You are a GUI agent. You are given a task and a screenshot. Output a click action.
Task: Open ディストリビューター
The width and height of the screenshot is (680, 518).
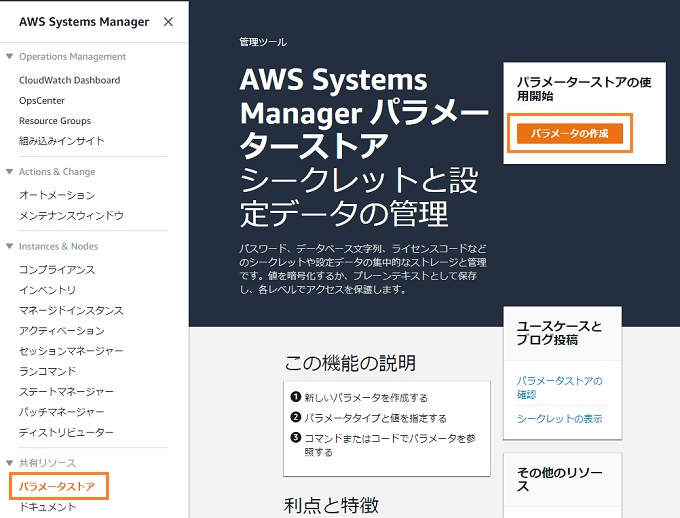pos(66,433)
